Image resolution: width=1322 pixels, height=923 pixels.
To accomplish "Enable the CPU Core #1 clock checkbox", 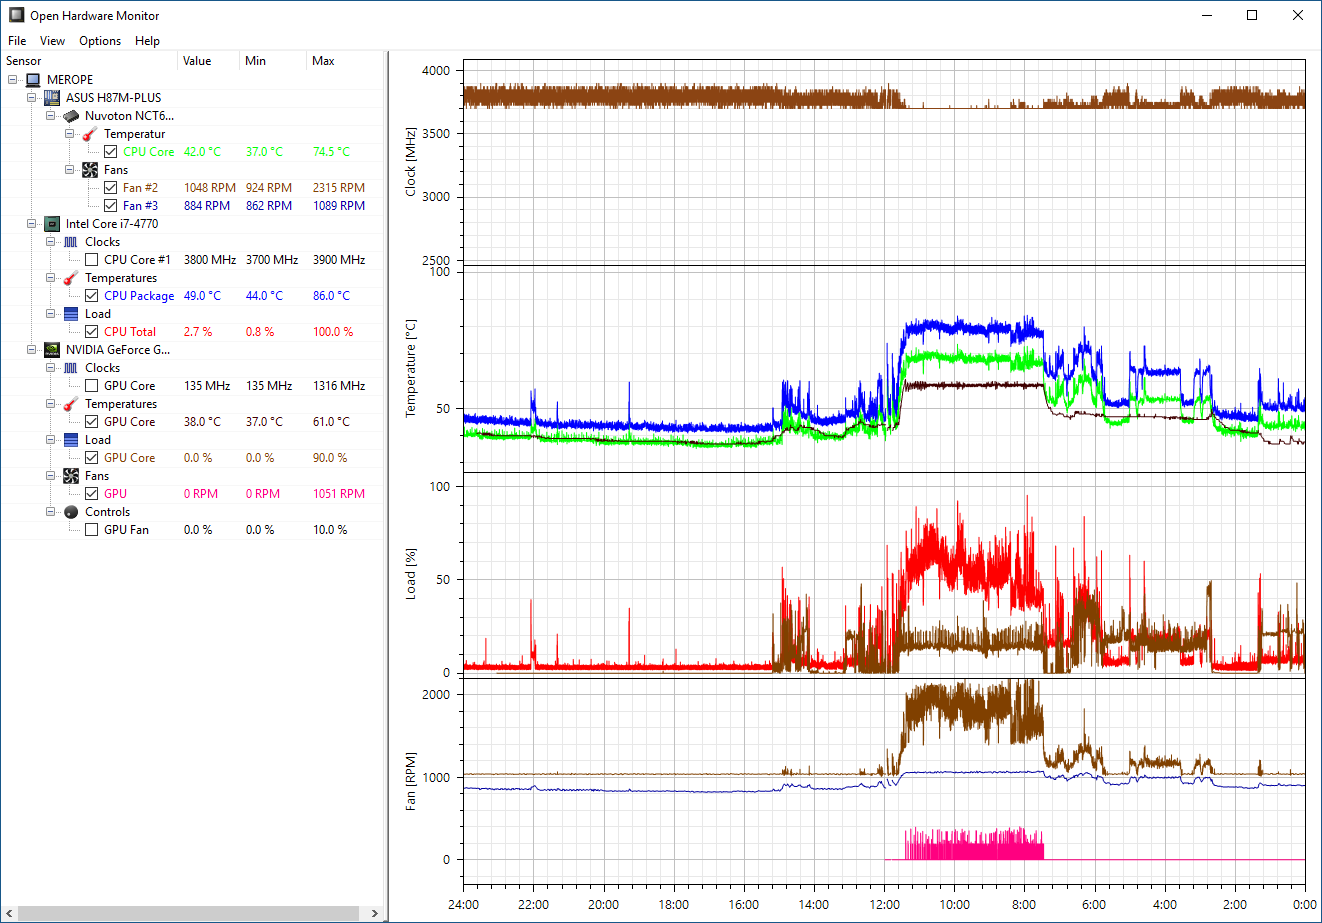I will click(91, 260).
